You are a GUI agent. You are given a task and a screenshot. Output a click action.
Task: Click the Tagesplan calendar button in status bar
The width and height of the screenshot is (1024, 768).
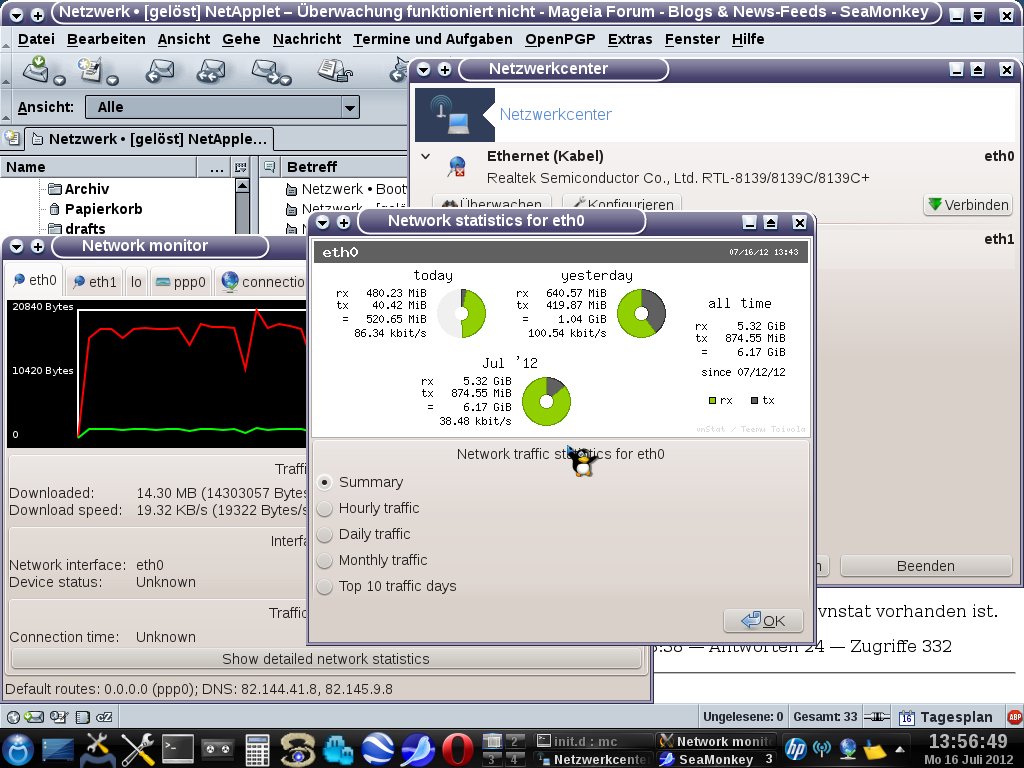[946, 717]
